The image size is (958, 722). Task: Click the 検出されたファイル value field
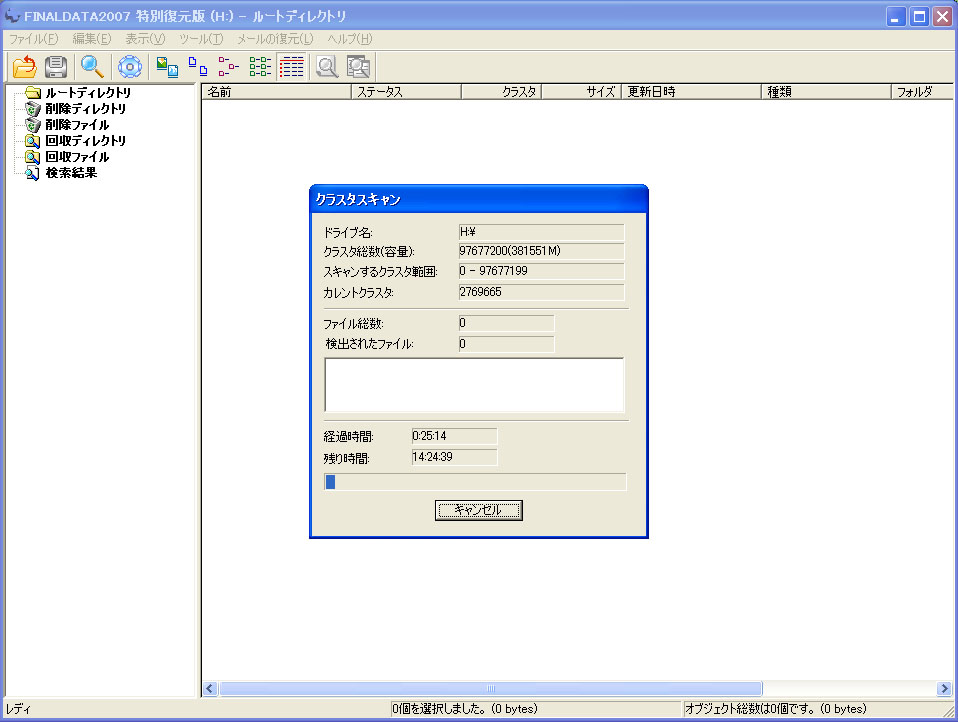click(506, 344)
